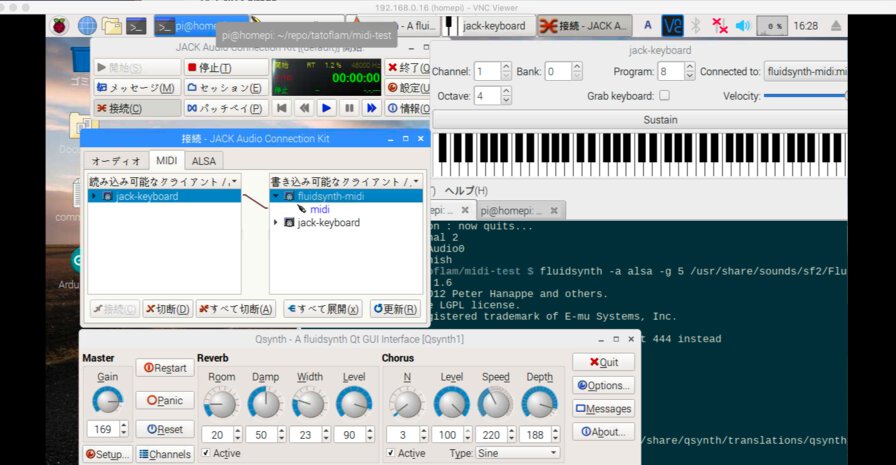Click the Gain value field 169
The image size is (896, 465).
tap(103, 429)
